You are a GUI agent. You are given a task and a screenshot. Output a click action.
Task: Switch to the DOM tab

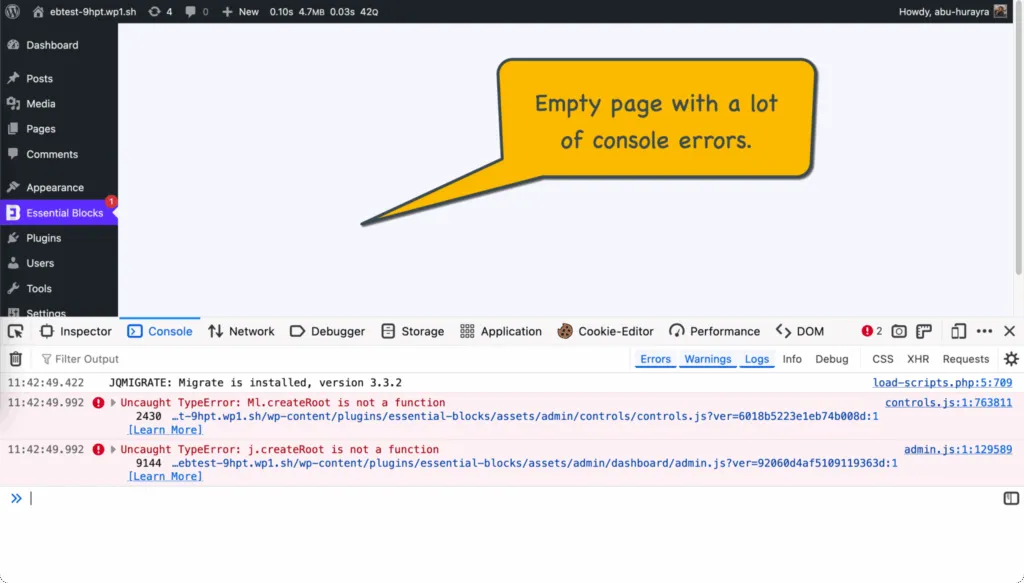tap(800, 332)
